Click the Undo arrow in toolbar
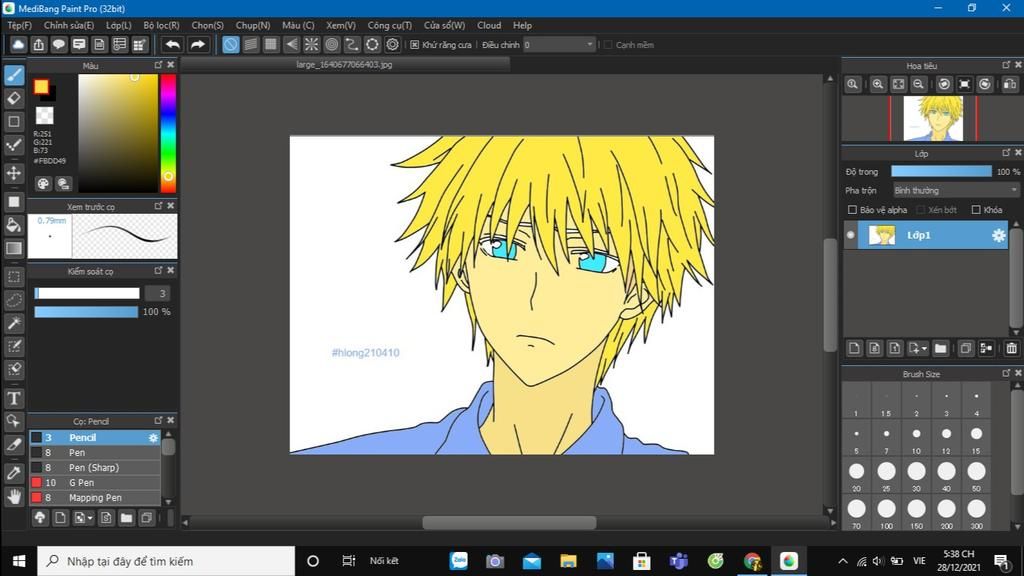 click(172, 44)
